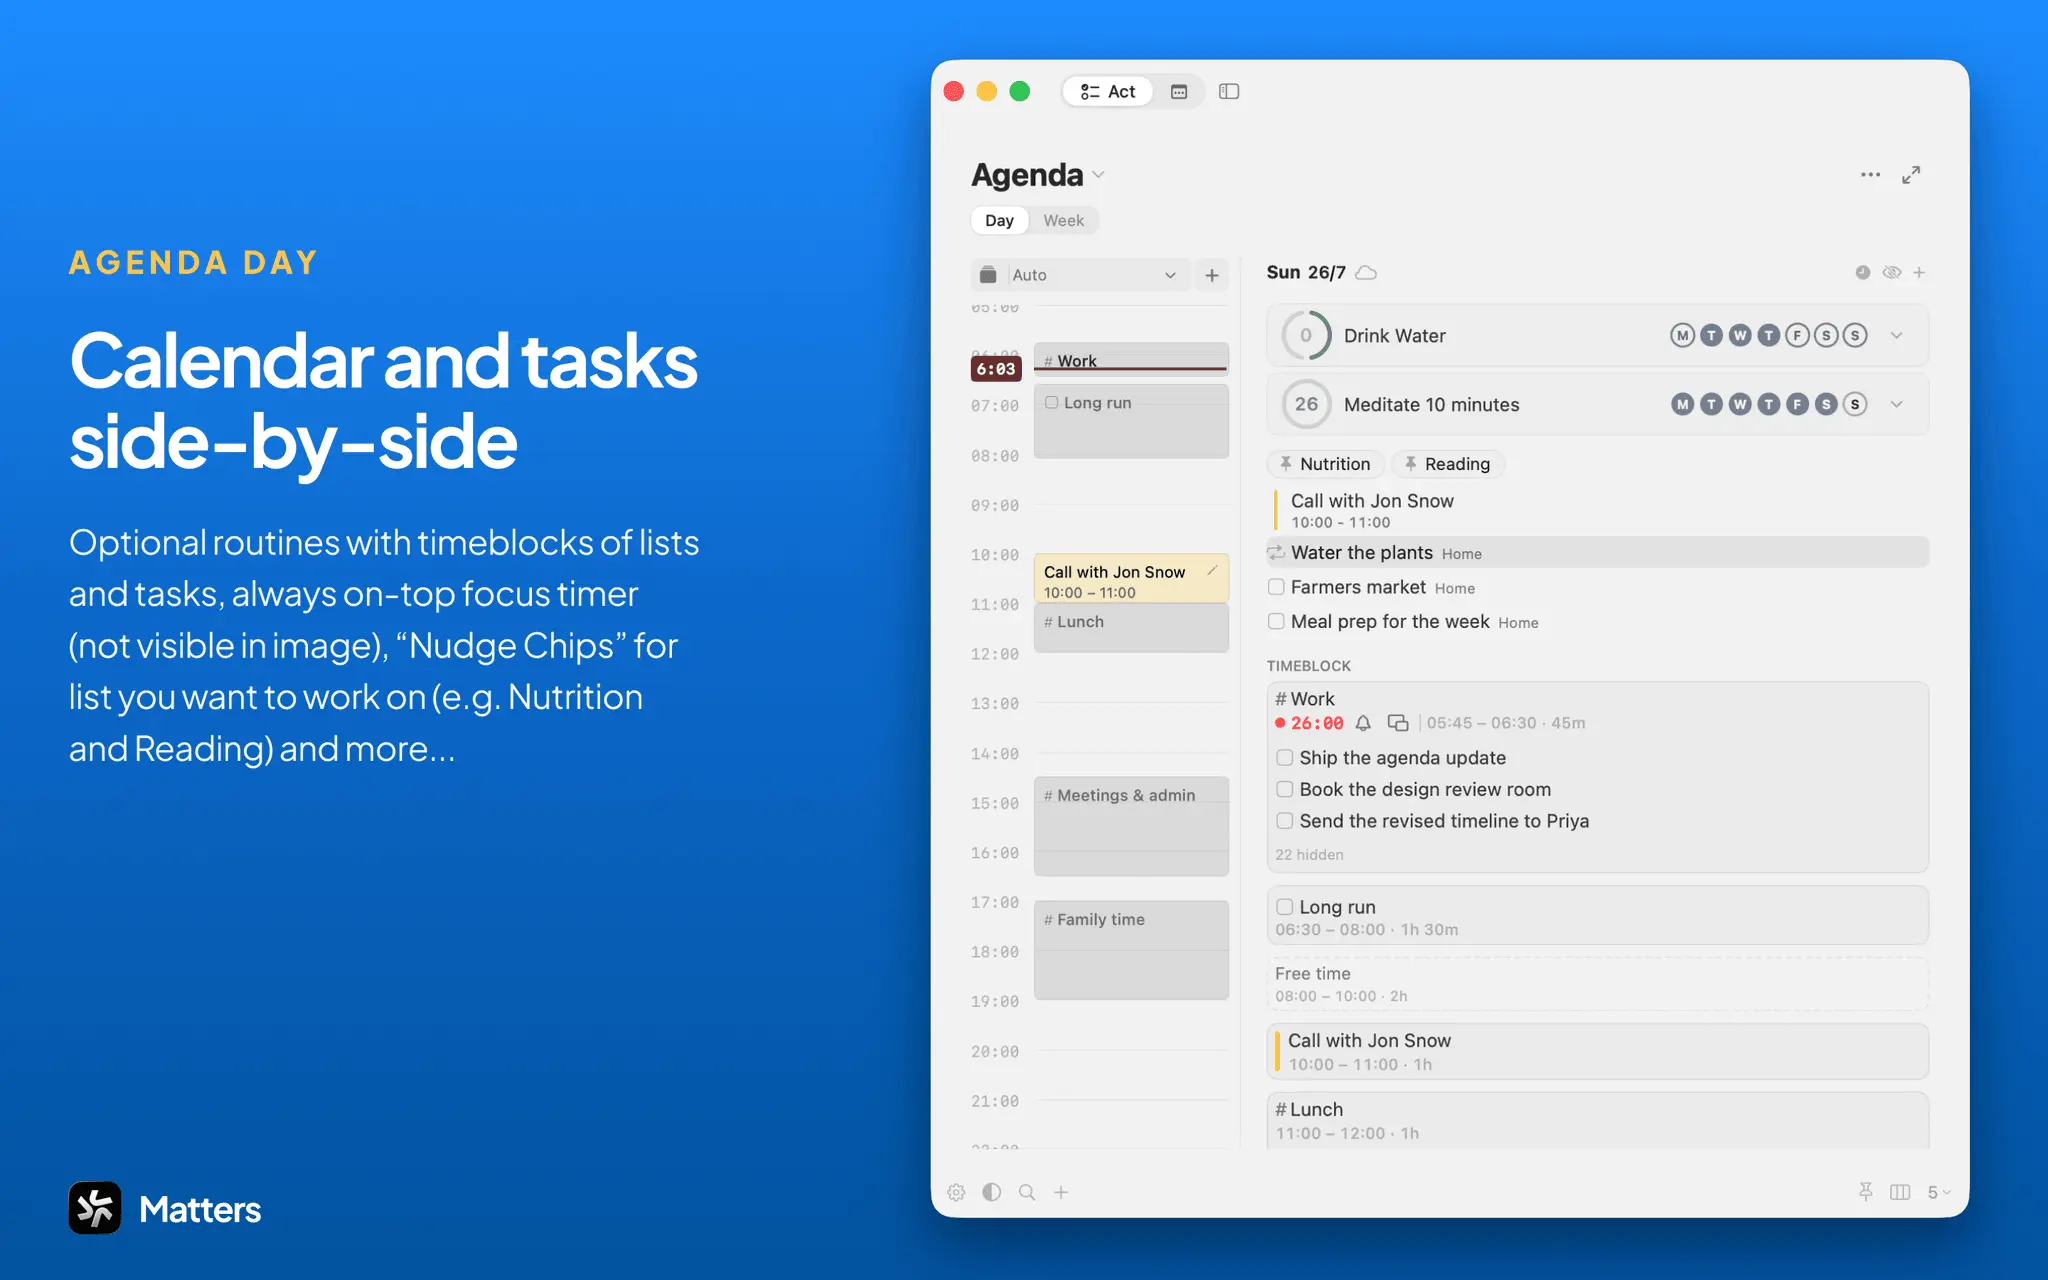
Task: Toggle the sidebar panel icon
Action: [x=1229, y=92]
